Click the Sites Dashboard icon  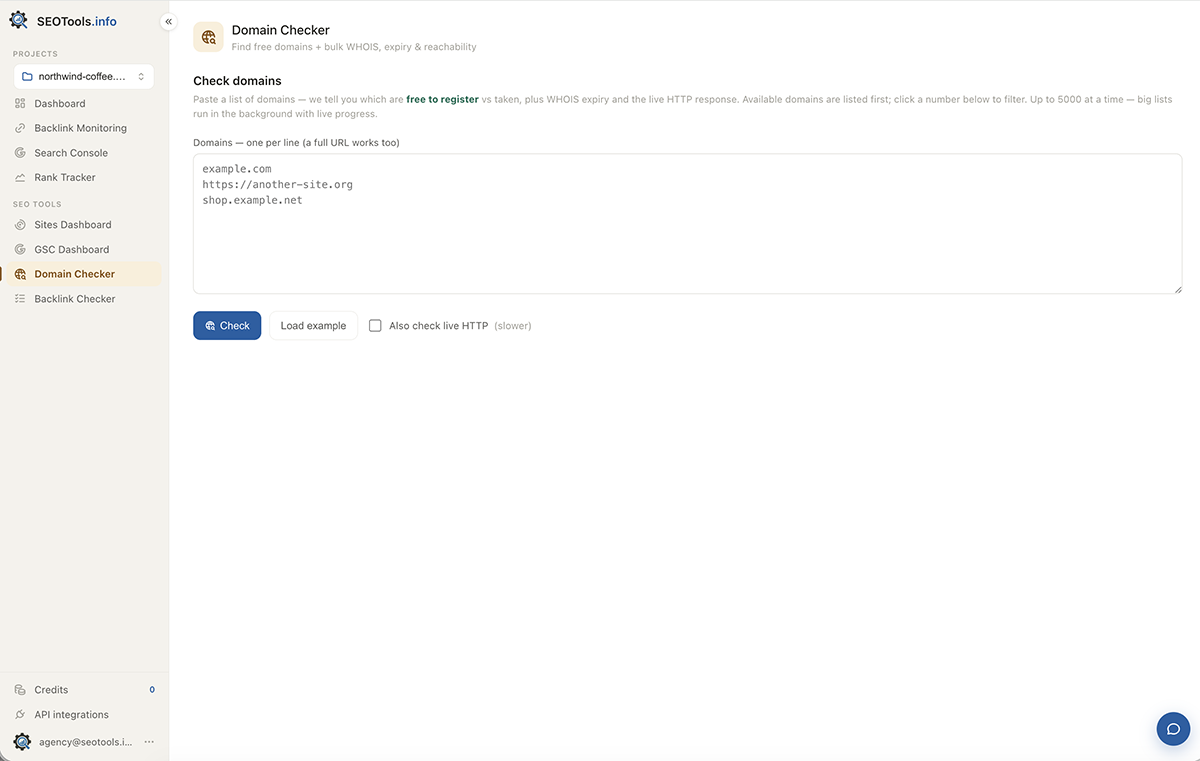click(x=20, y=225)
